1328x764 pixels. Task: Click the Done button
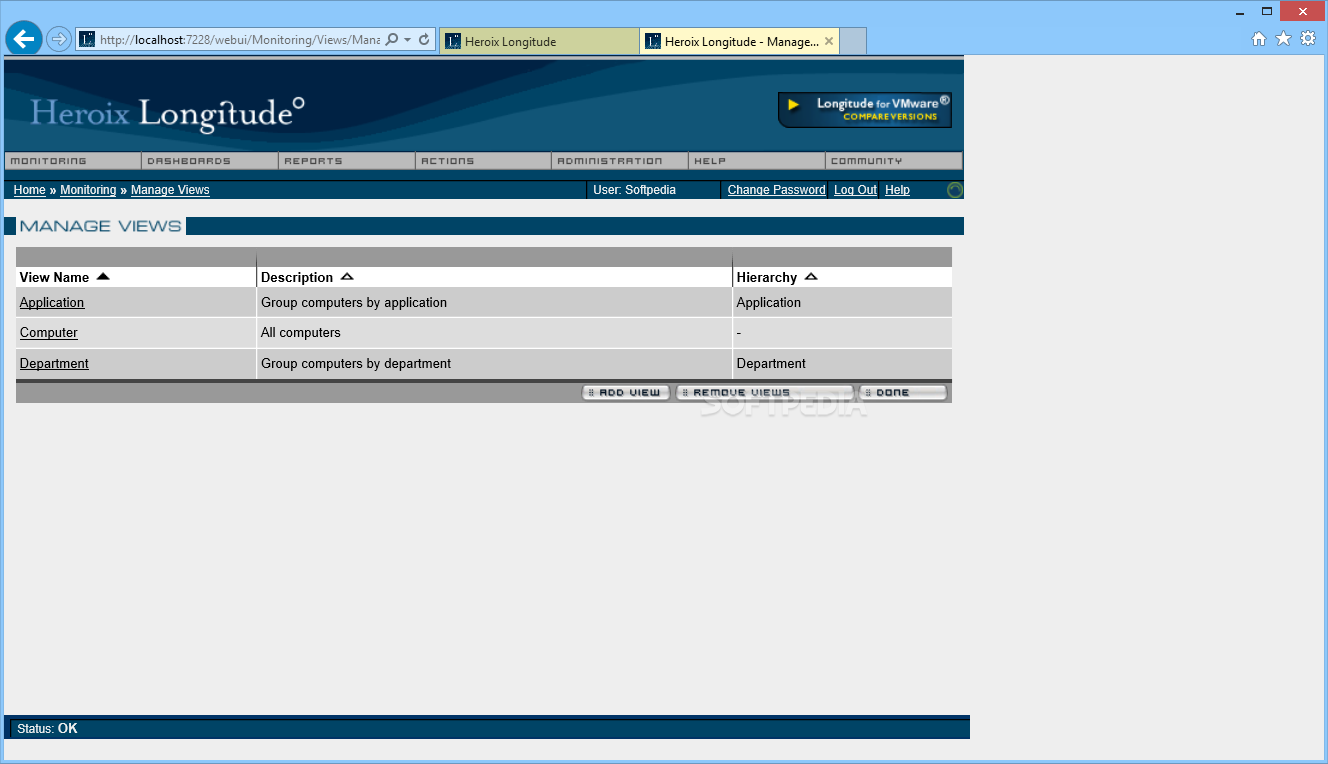coord(903,393)
